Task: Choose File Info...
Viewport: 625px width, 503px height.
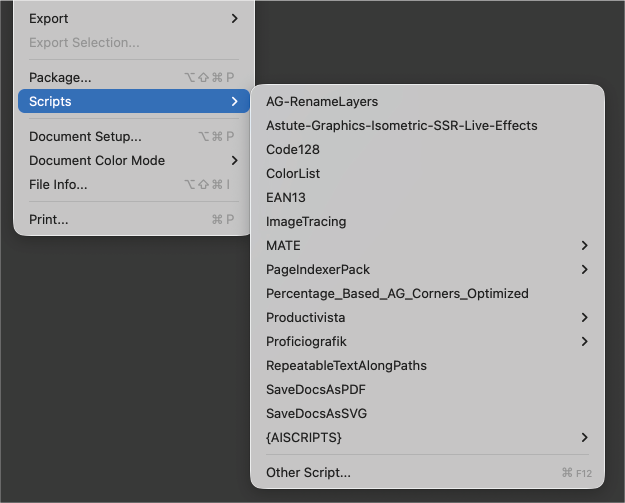Action: (134, 184)
